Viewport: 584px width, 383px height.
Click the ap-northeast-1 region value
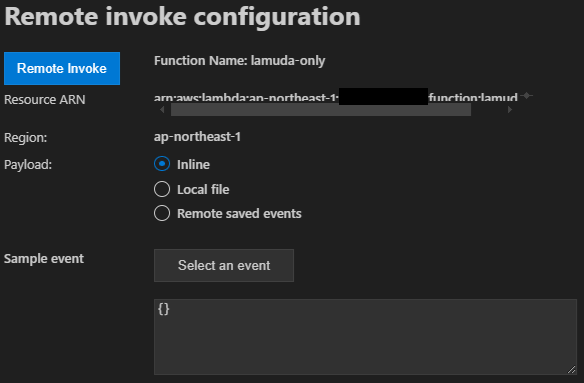(x=197, y=137)
